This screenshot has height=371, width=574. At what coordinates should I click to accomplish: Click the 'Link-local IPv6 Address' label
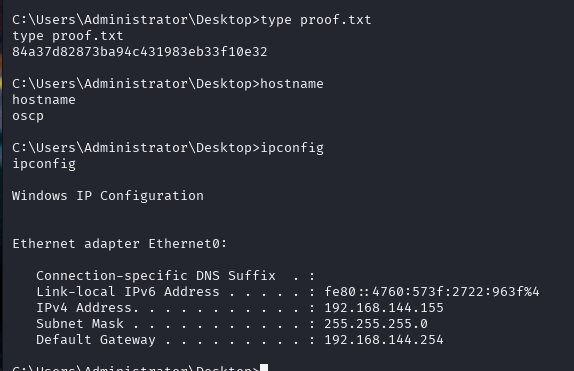[x=128, y=292]
